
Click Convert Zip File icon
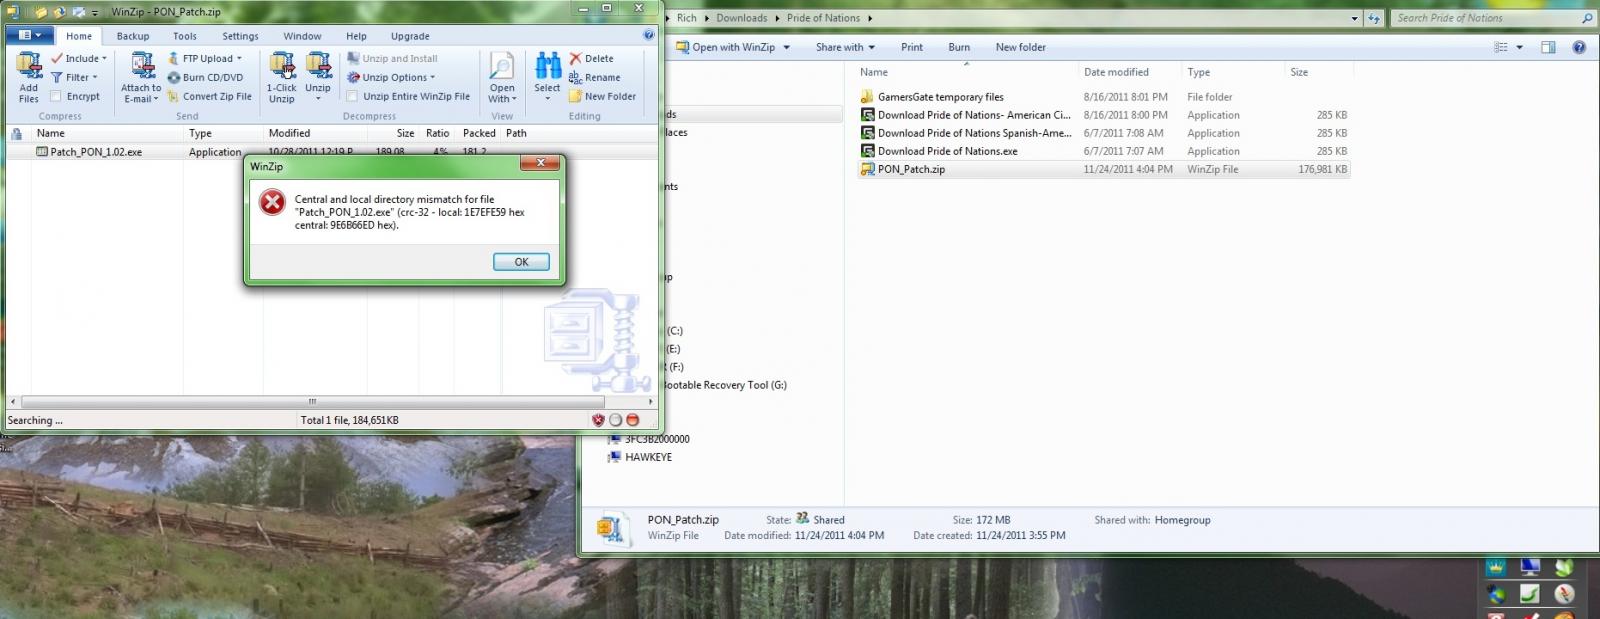coord(174,96)
